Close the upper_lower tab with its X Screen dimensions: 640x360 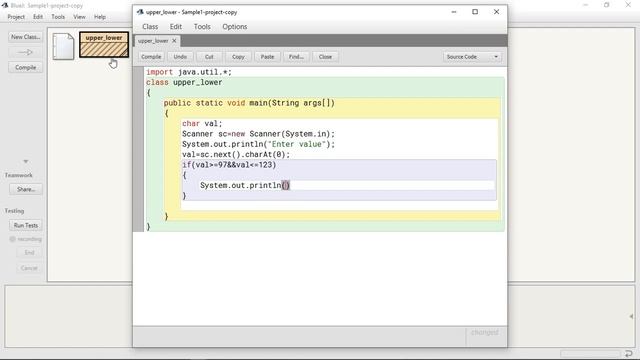click(174, 41)
